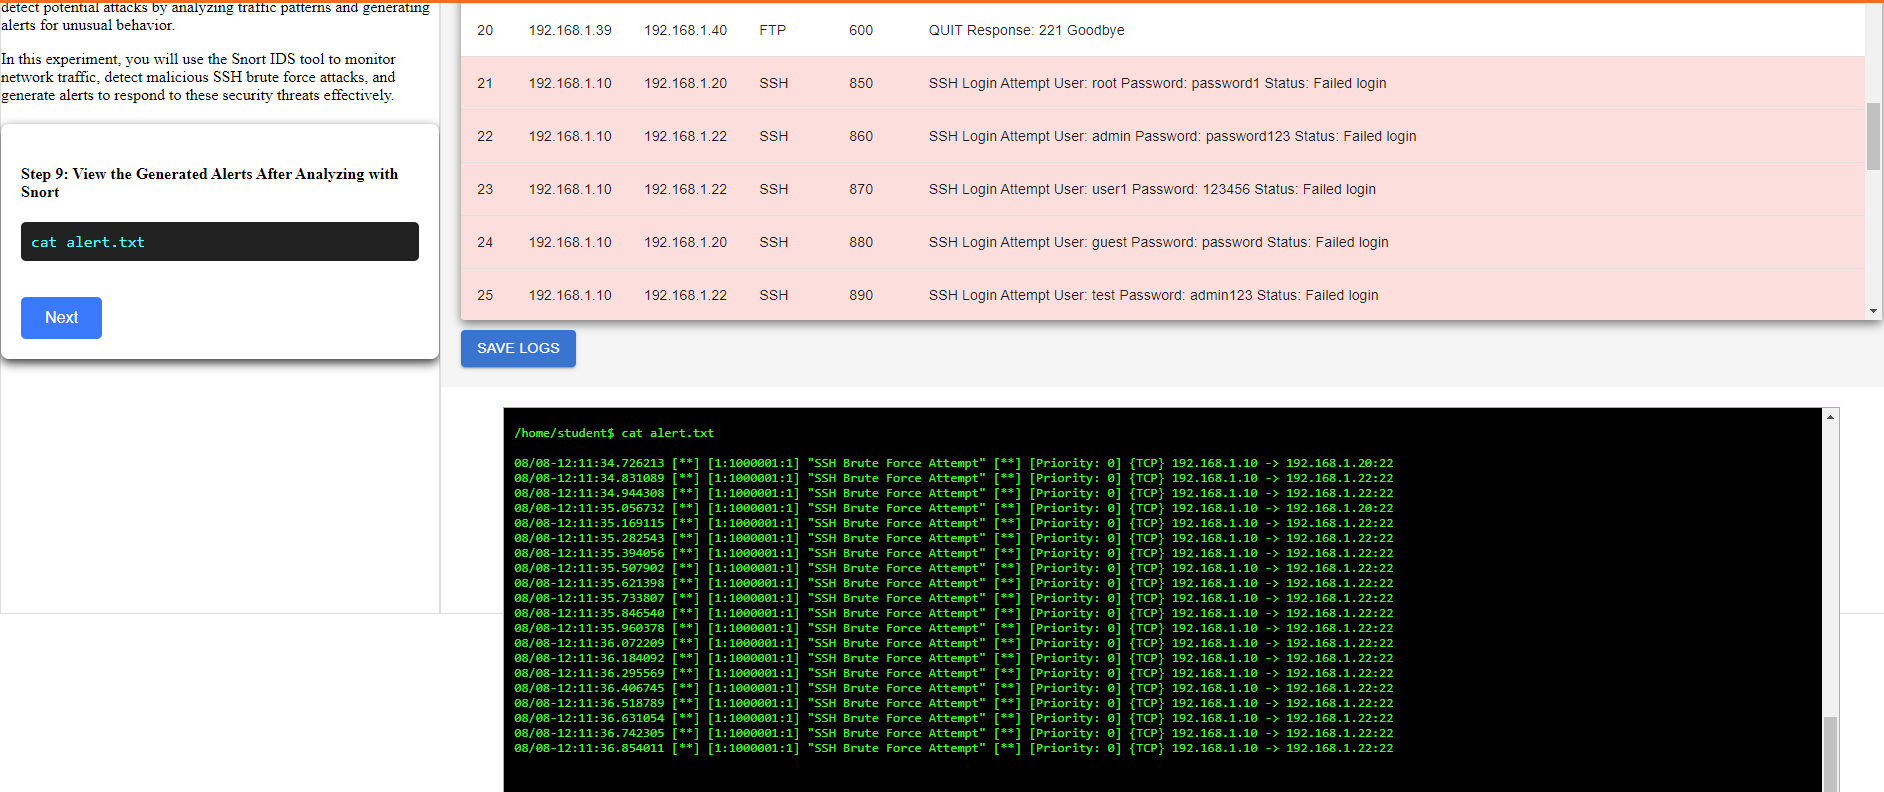1884x792 pixels.
Task: Click the terminal scrollbar thumb
Action: pos(1830,754)
